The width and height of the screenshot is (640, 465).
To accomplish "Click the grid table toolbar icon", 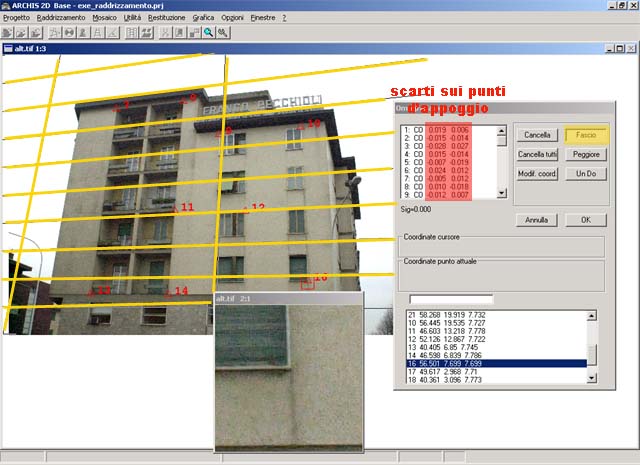I will click(x=132, y=33).
